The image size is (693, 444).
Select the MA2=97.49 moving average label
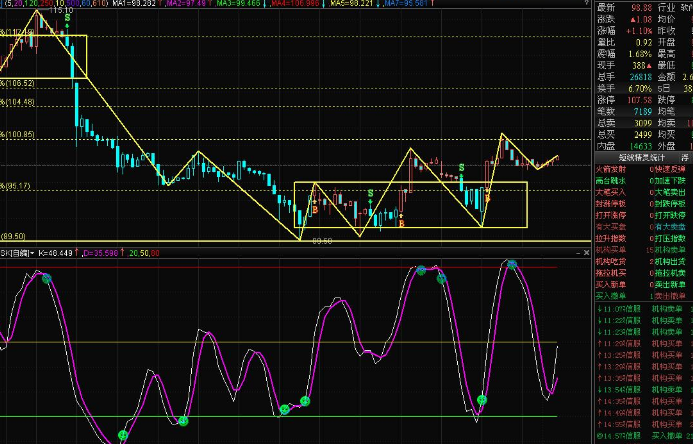pos(186,3)
